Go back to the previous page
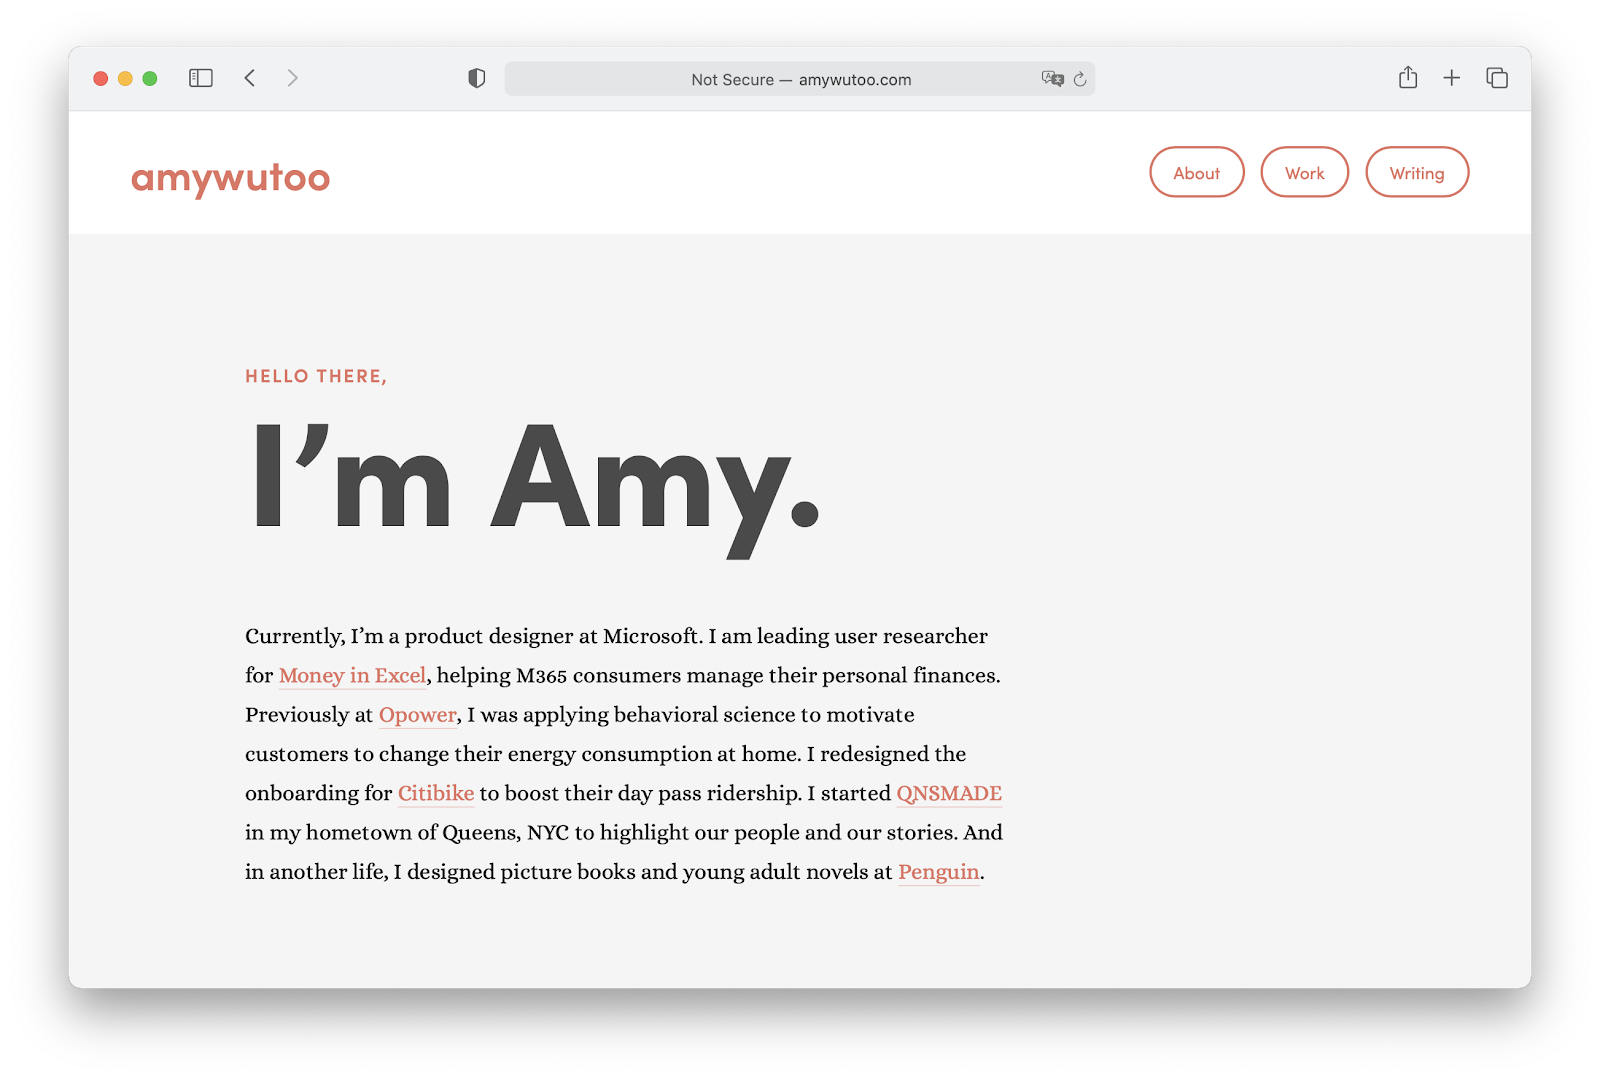The image size is (1600, 1079). click(250, 78)
